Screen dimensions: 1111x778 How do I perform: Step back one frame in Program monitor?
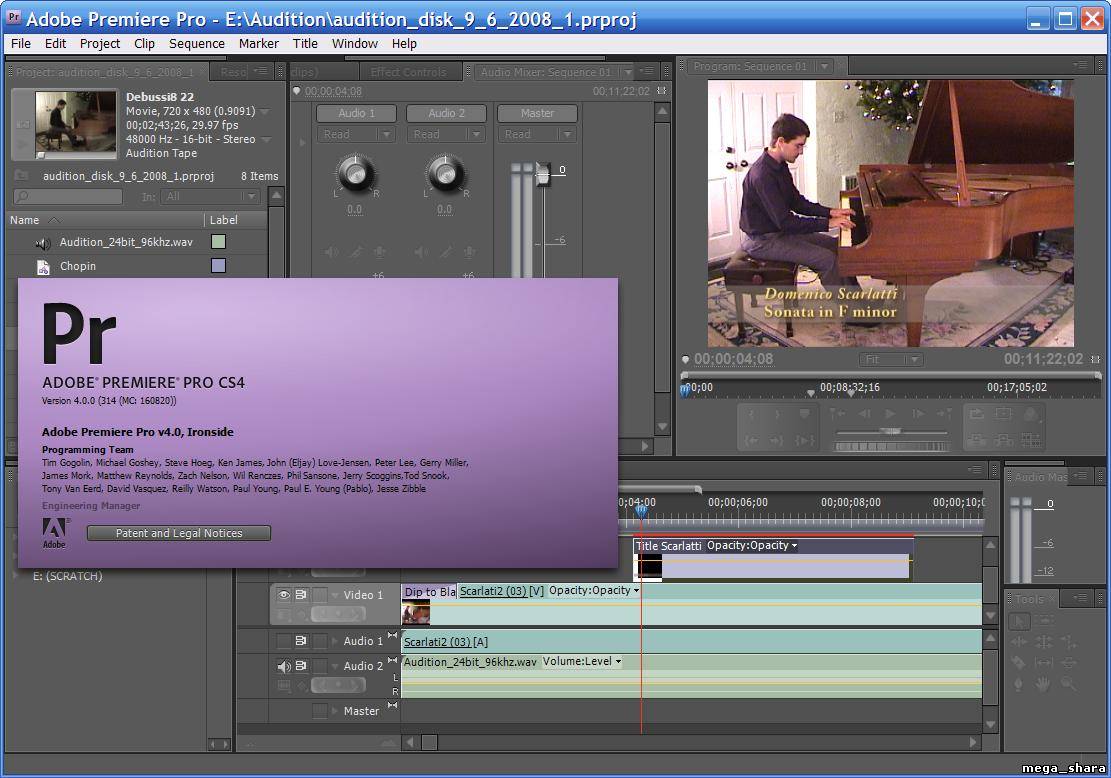[x=864, y=414]
